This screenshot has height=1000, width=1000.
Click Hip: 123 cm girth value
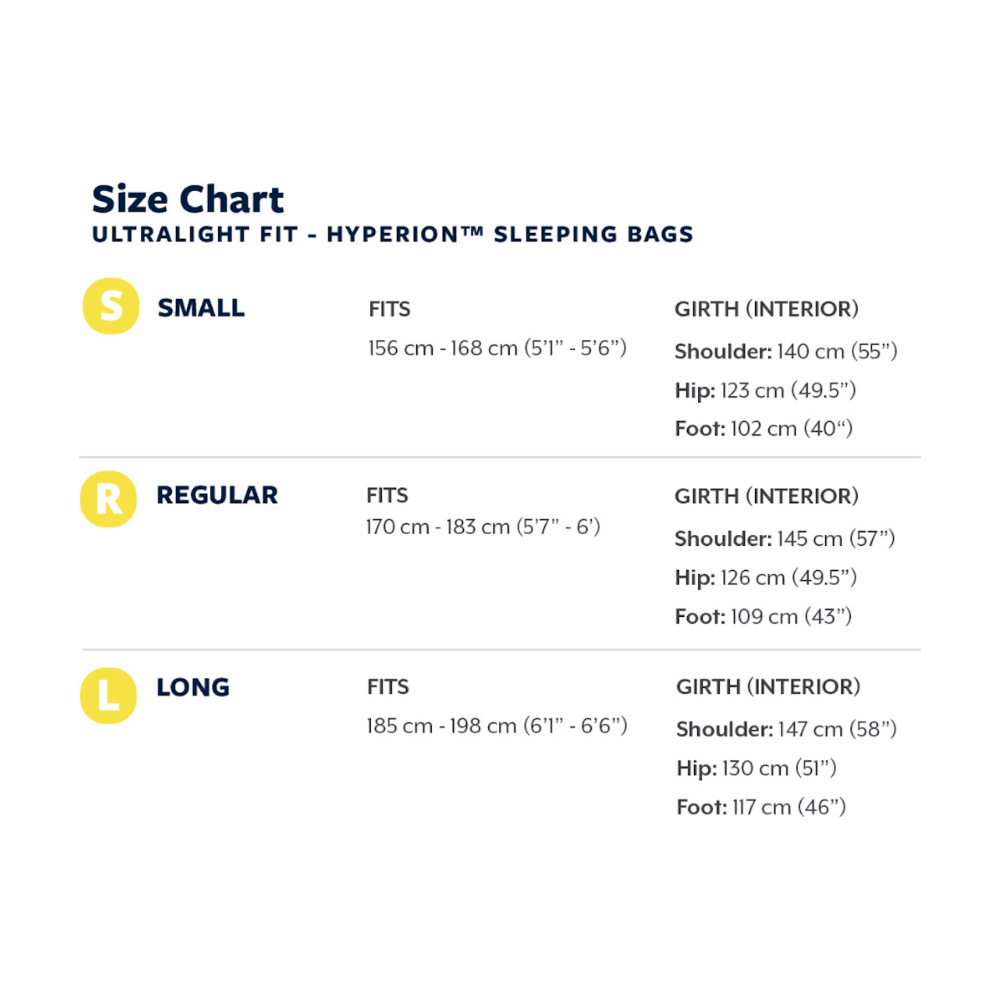[x=765, y=390]
